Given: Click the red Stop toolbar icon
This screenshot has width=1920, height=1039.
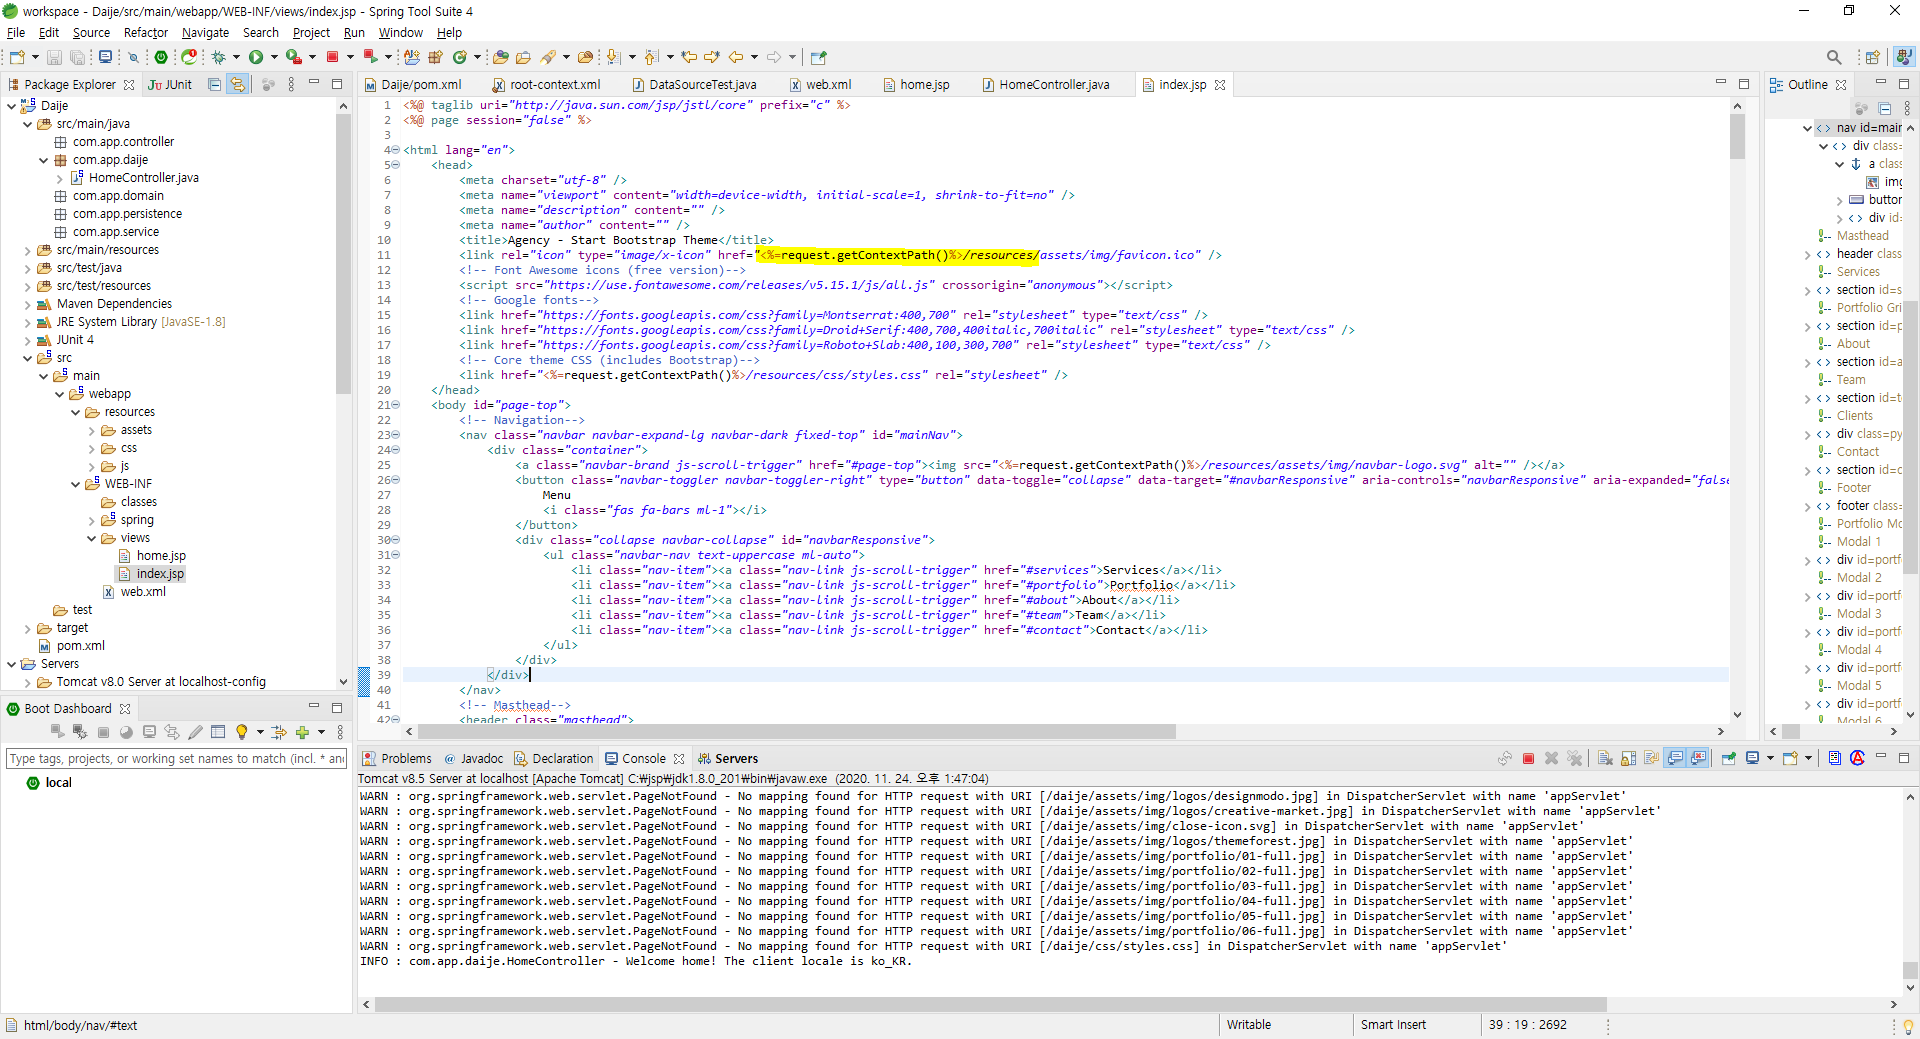Looking at the screenshot, I should pos(333,58).
